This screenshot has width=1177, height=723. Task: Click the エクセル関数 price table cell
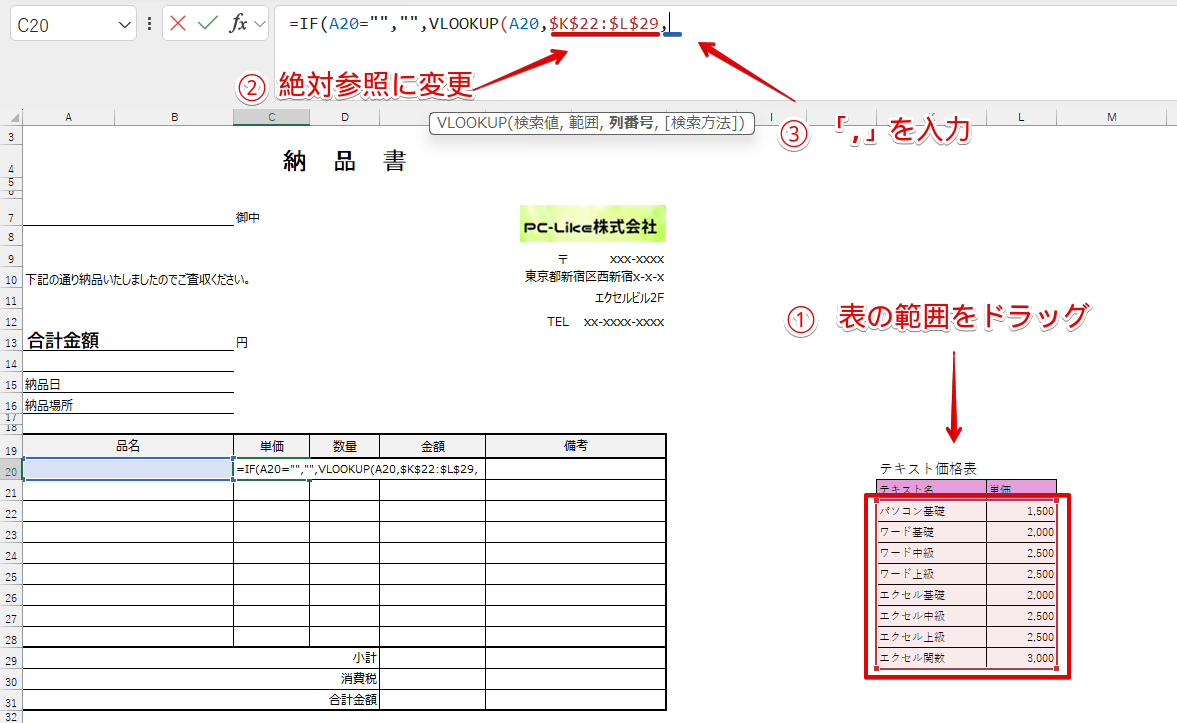pyautogui.click(x=932, y=658)
